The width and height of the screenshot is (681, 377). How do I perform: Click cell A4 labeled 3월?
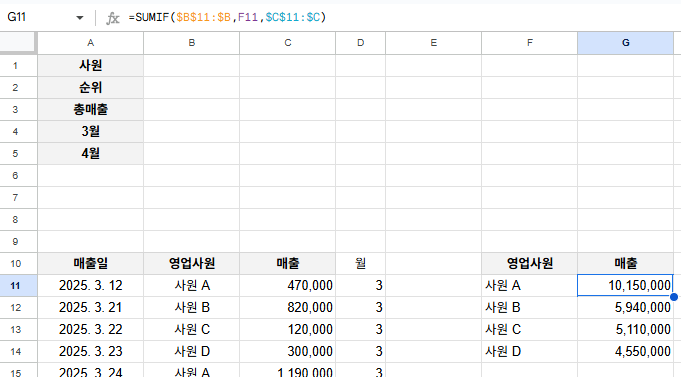(90, 132)
